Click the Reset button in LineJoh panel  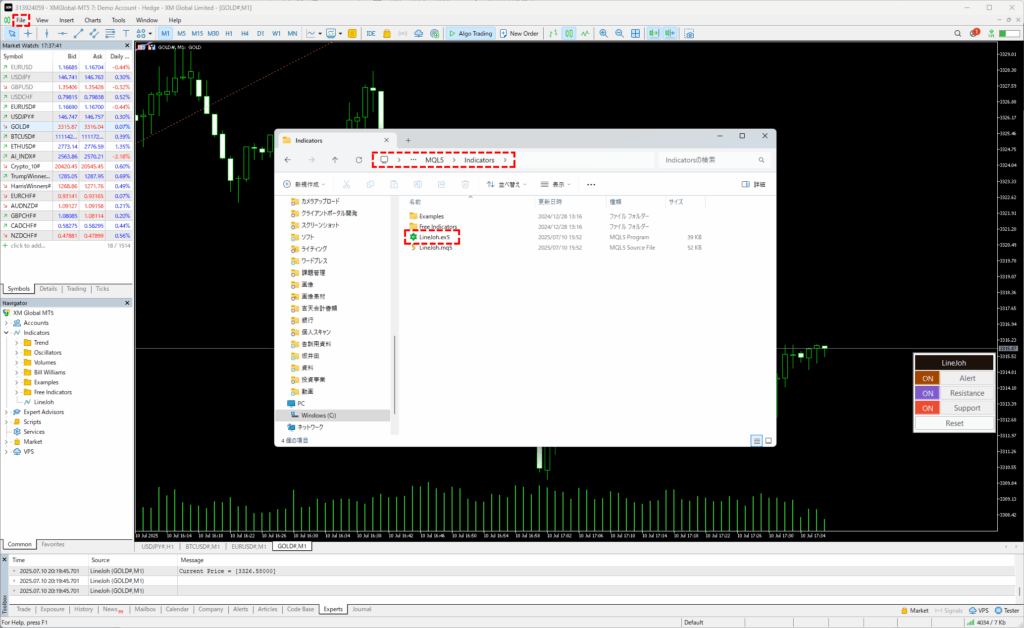[x=954, y=423]
